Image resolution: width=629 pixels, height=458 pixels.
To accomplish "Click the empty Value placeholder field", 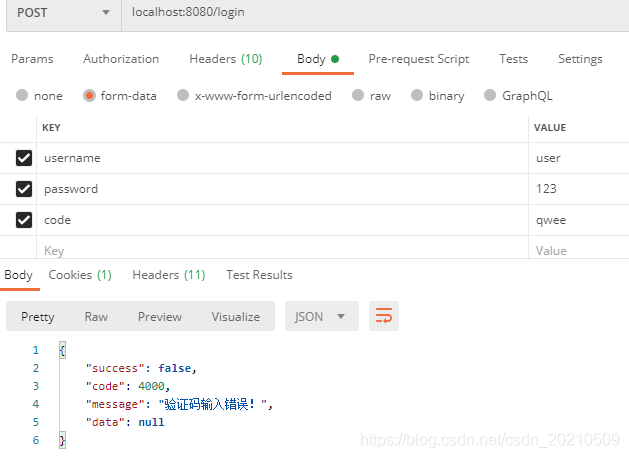I will pos(579,247).
